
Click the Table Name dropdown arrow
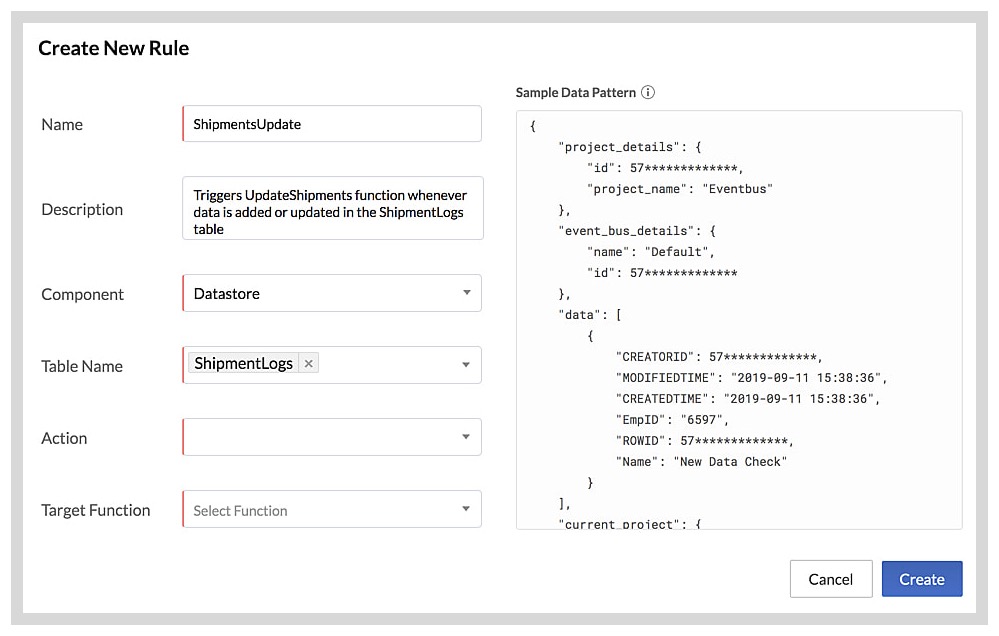(466, 365)
